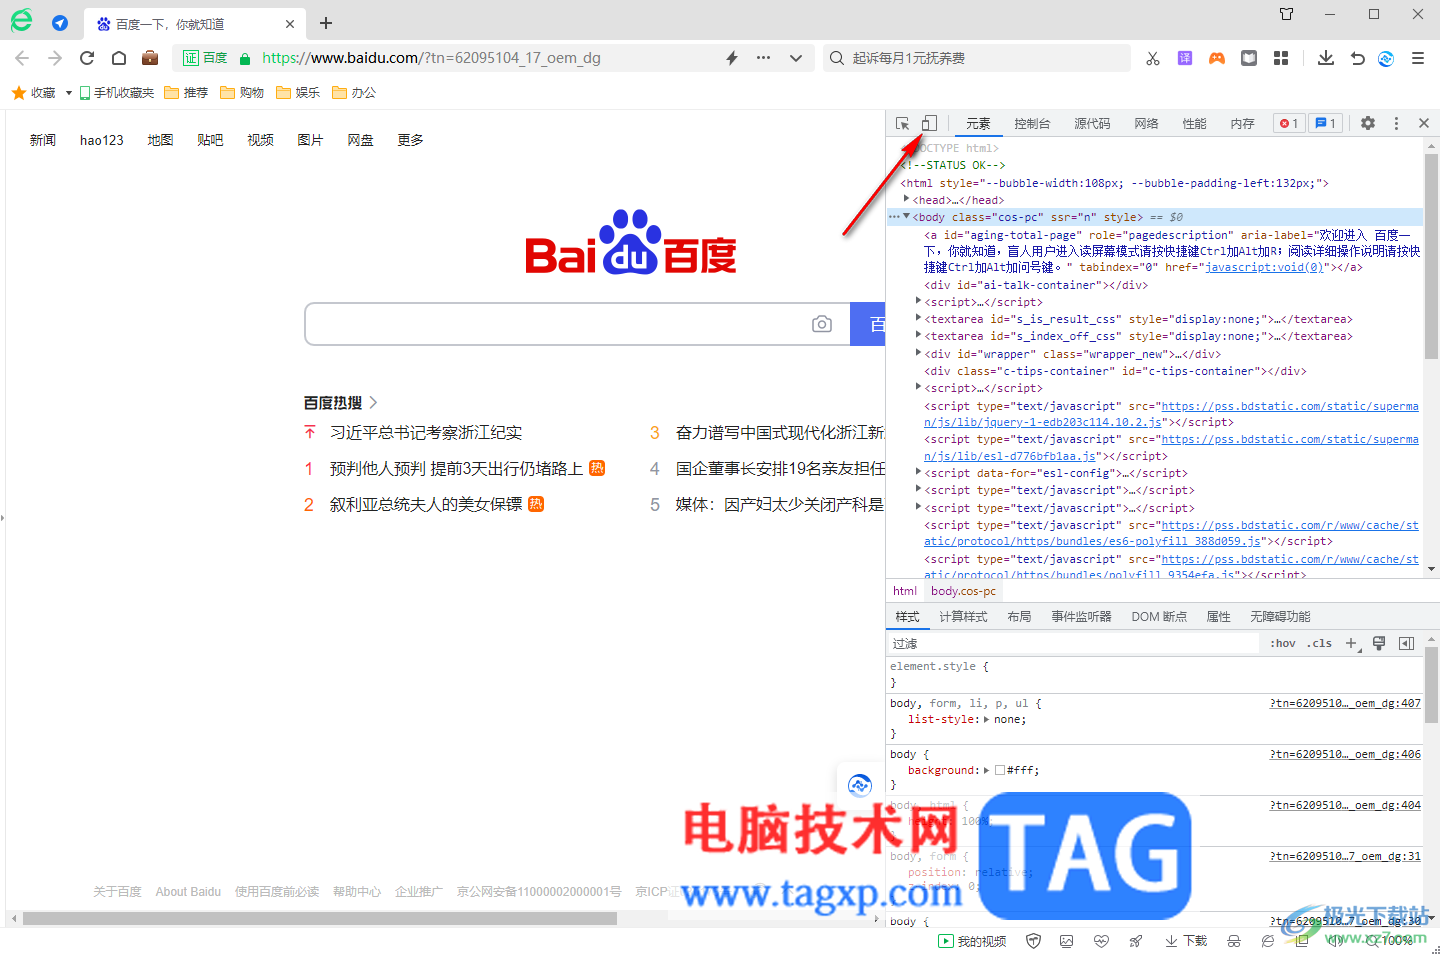
Task: Switch to the 内存 tab
Action: point(1242,124)
